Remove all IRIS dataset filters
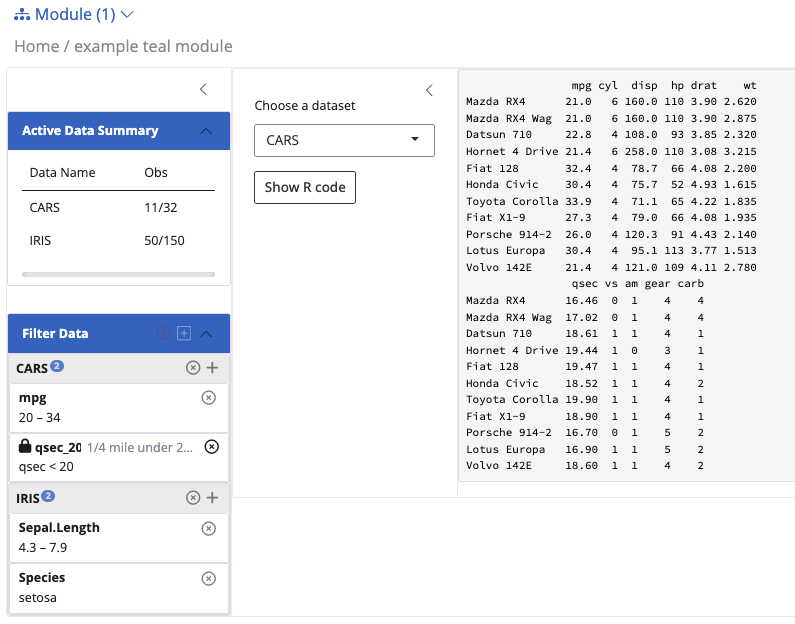 [193, 498]
